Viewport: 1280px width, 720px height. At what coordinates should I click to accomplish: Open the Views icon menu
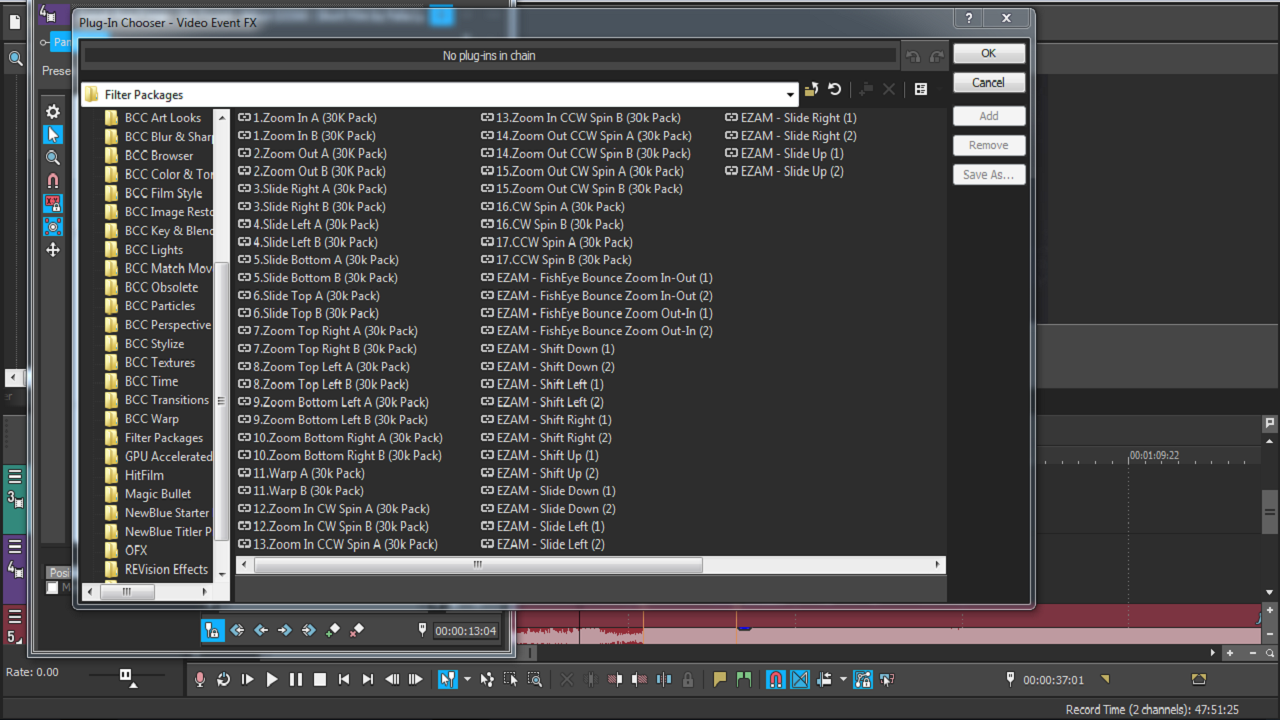921,90
